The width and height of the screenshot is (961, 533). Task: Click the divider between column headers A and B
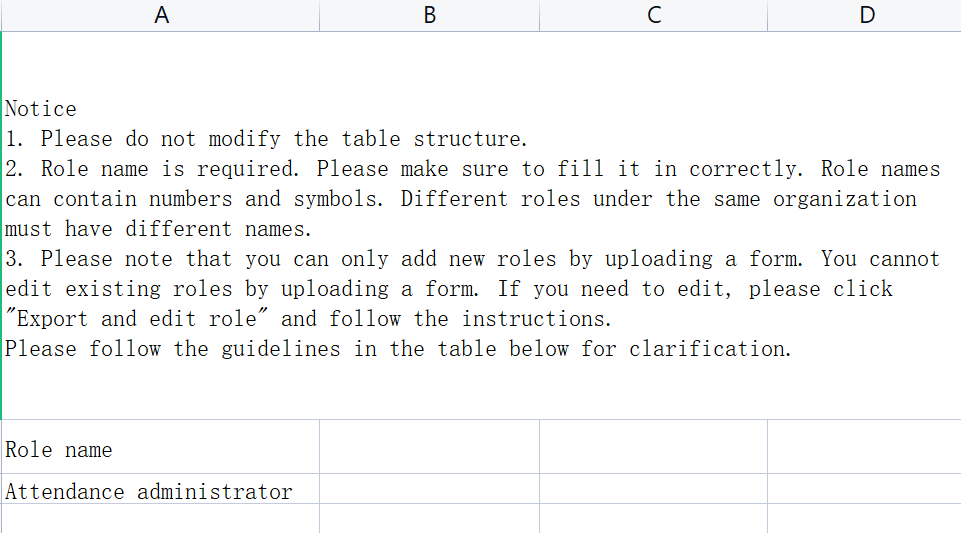[x=320, y=15]
